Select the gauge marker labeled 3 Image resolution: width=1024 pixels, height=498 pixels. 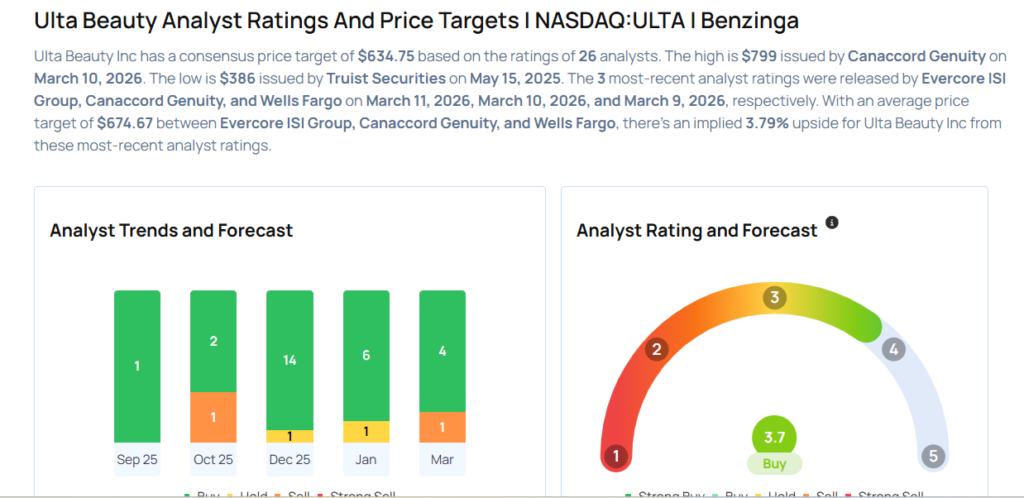click(774, 298)
